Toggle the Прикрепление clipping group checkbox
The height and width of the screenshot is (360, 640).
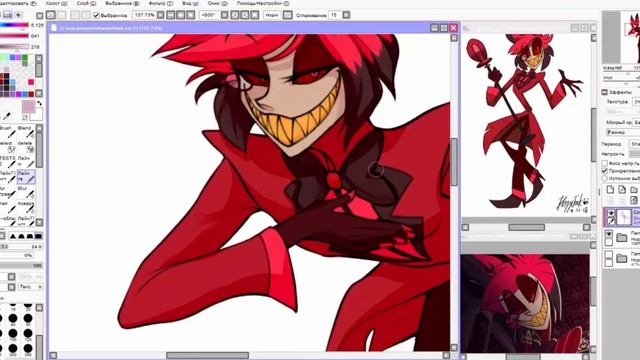coord(604,171)
